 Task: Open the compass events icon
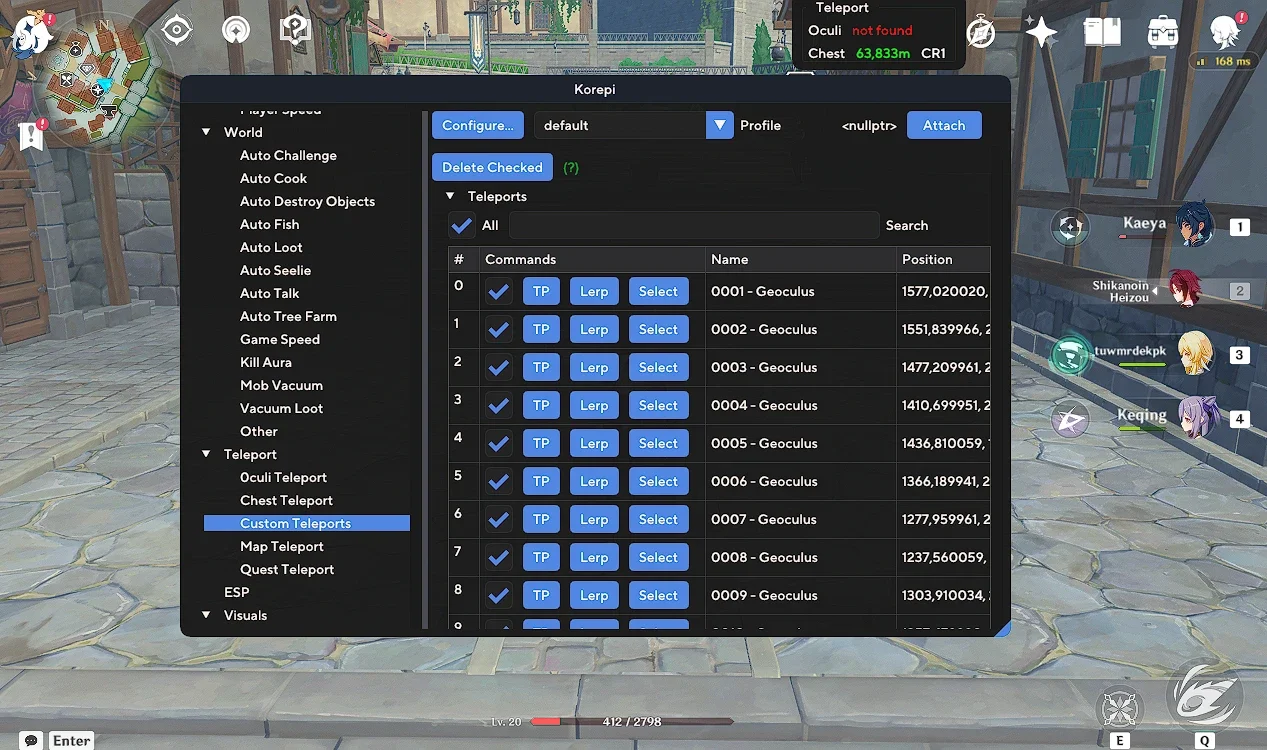(x=981, y=33)
